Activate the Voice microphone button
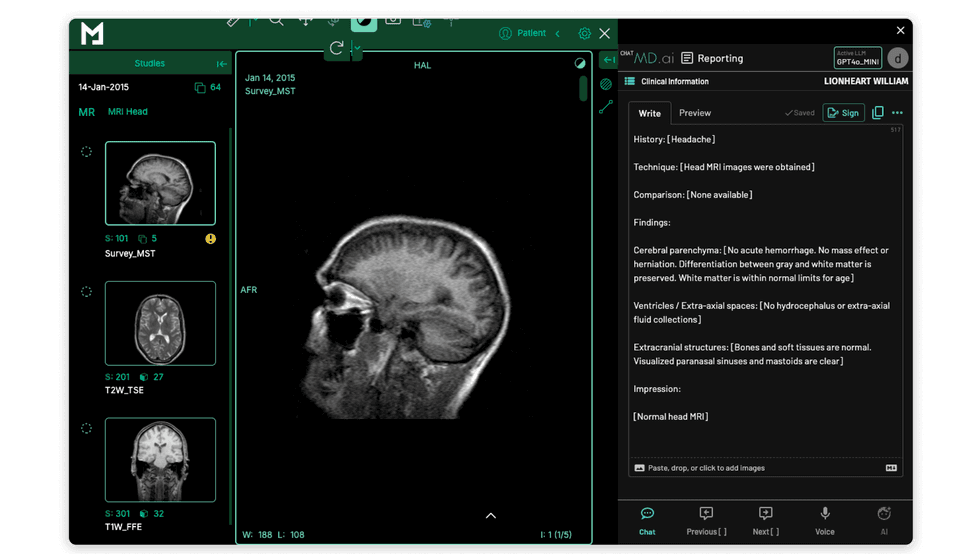Viewport: 980px width, 554px height. [825, 521]
